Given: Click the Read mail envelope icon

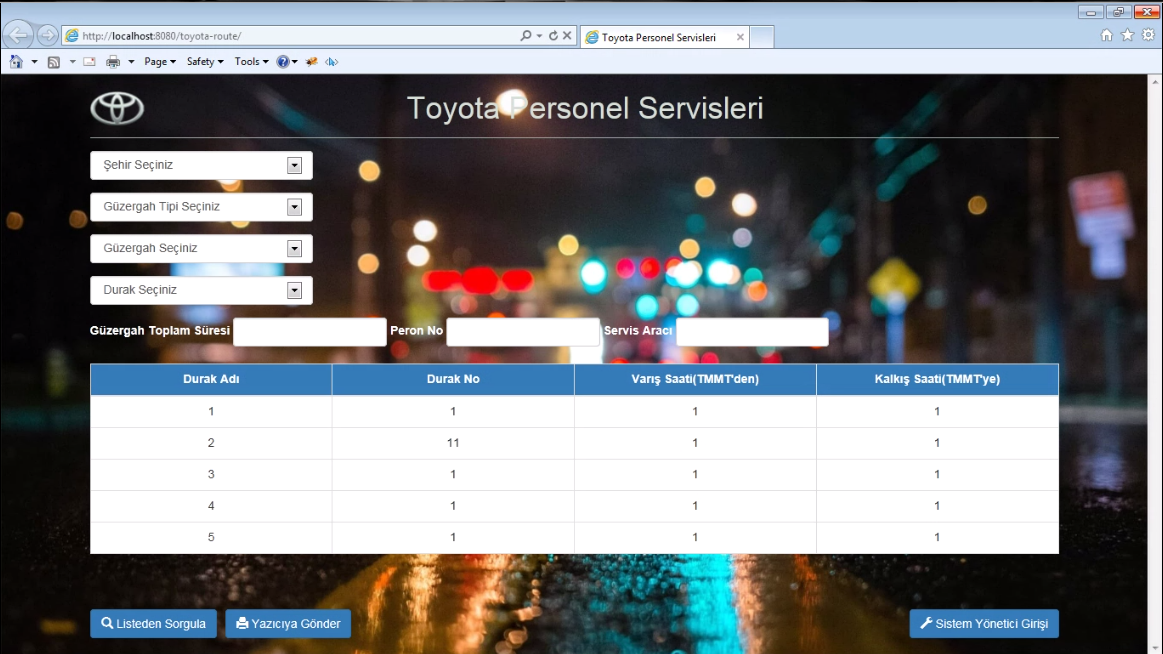Looking at the screenshot, I should point(90,62).
